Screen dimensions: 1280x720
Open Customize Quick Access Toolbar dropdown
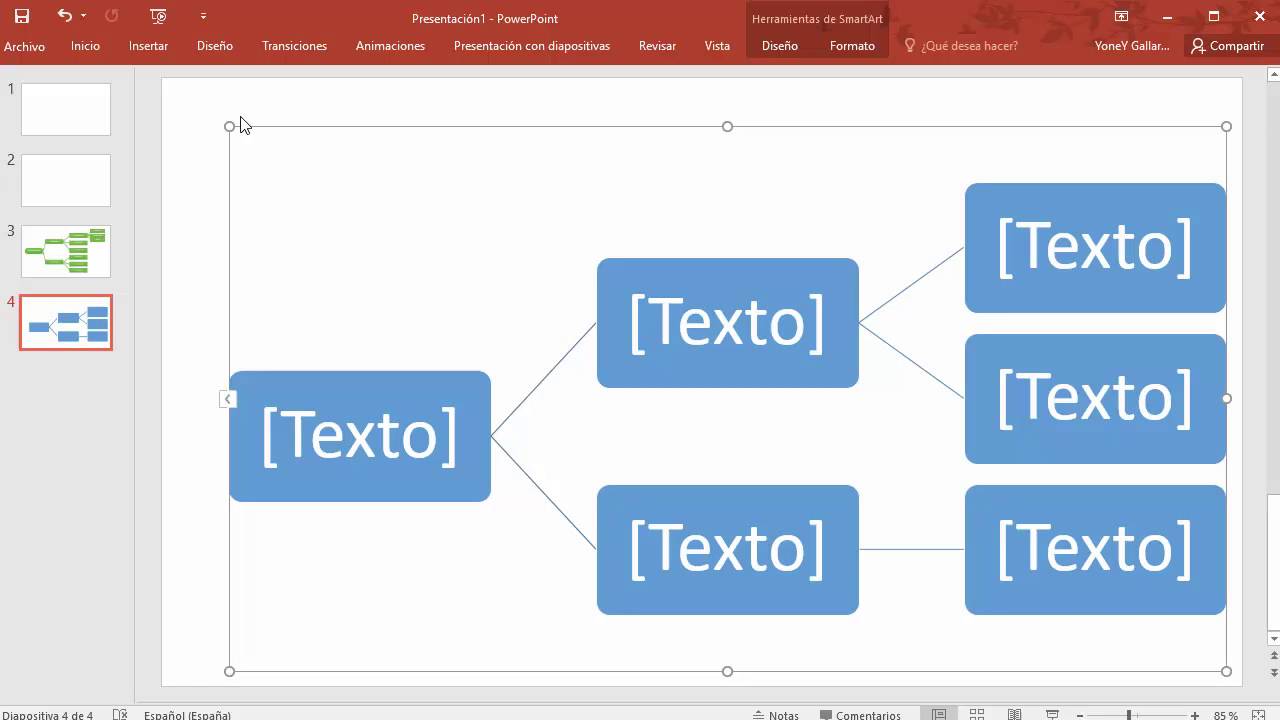tap(203, 16)
